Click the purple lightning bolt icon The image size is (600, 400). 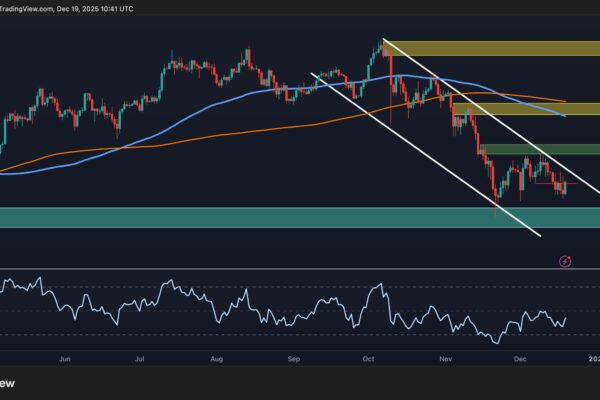tap(565, 261)
